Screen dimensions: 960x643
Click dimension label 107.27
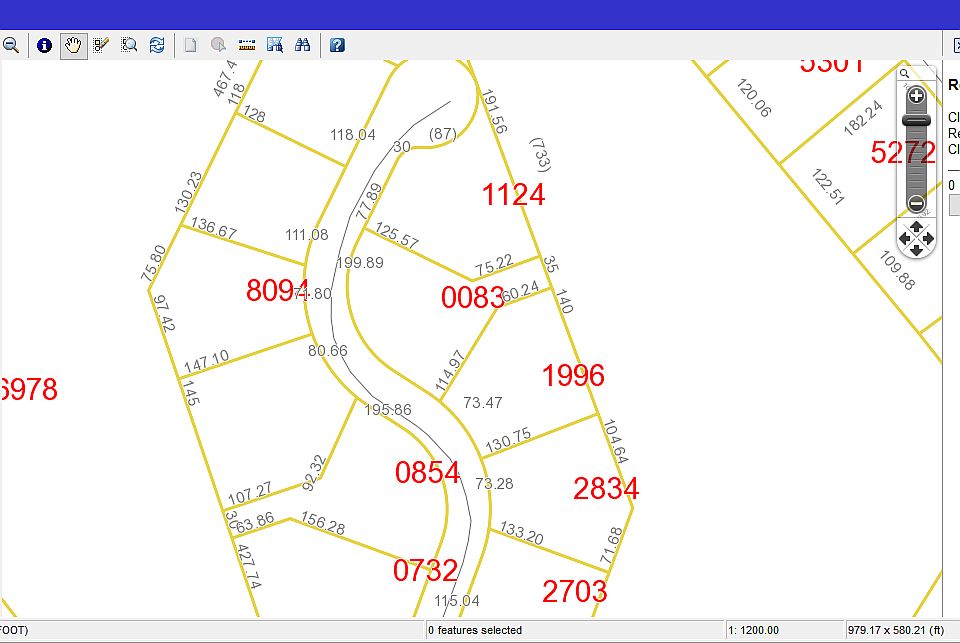point(250,494)
